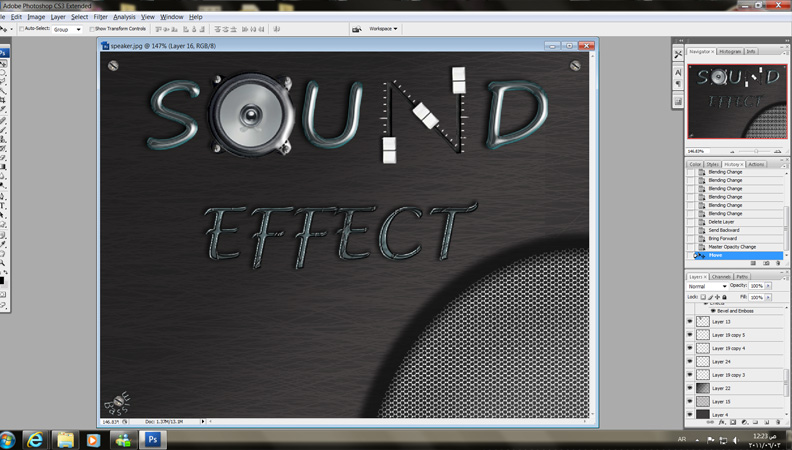Create new document from current history state

(753, 263)
